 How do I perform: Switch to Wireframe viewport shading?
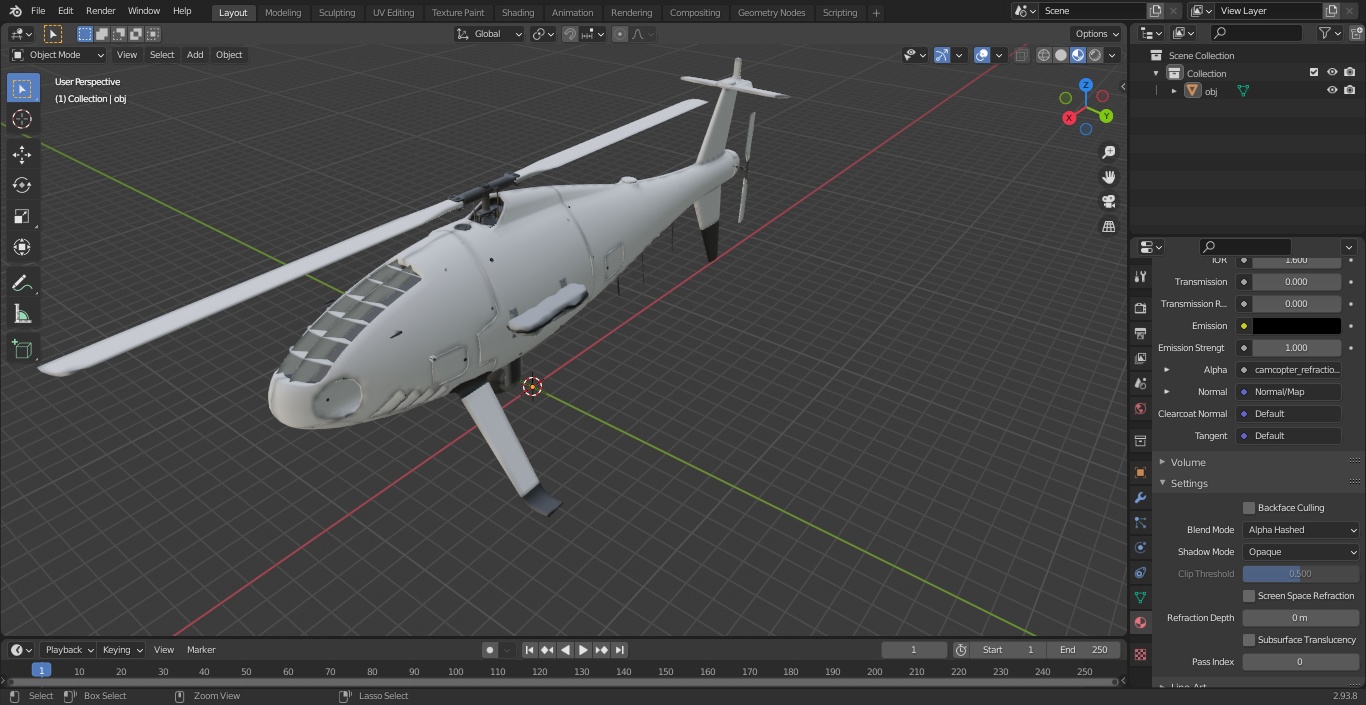tap(1044, 55)
